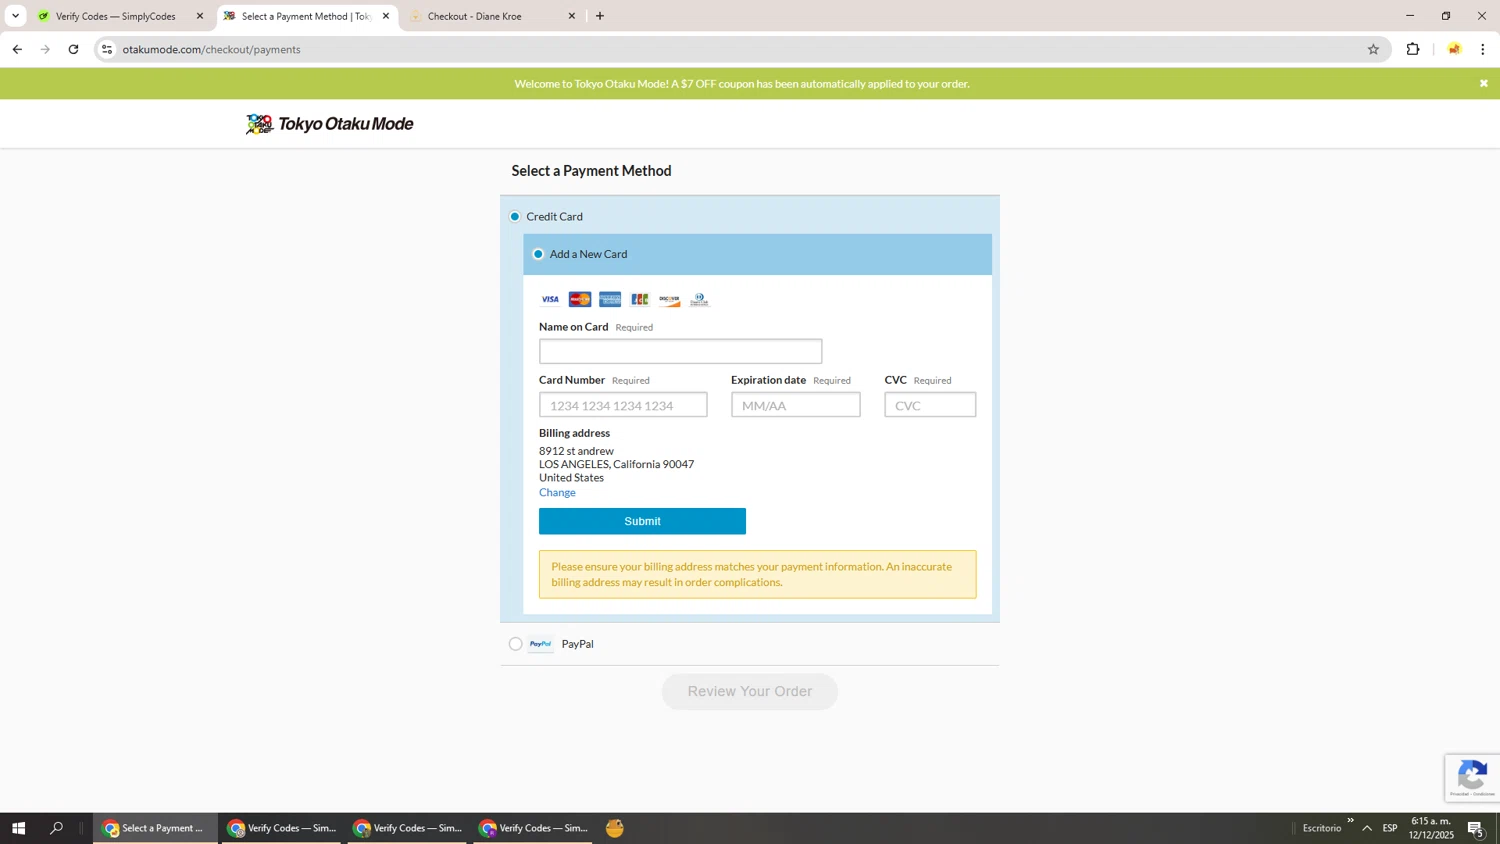Click the 'Select a Payment Method' heading
The height and width of the screenshot is (844, 1500).
click(x=591, y=171)
